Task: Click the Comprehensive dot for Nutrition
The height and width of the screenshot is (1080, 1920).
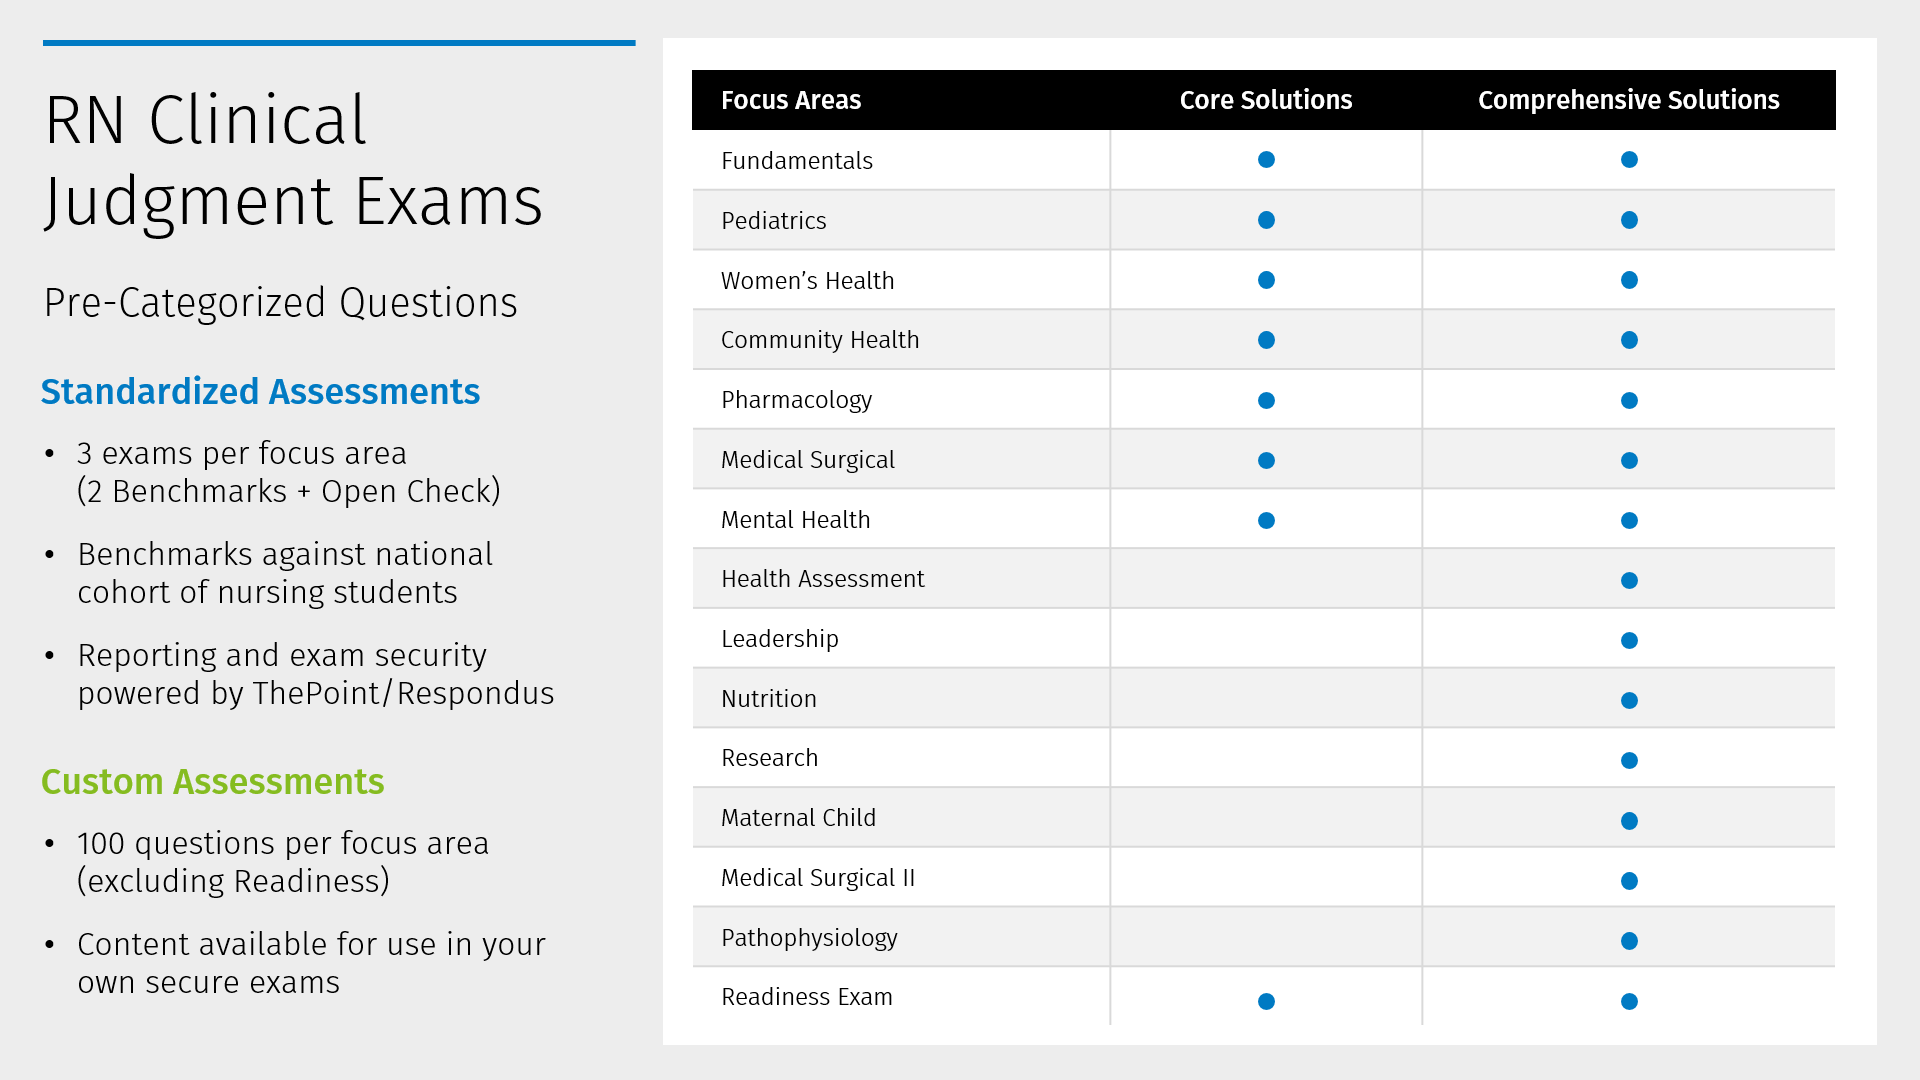Action: [1629, 700]
